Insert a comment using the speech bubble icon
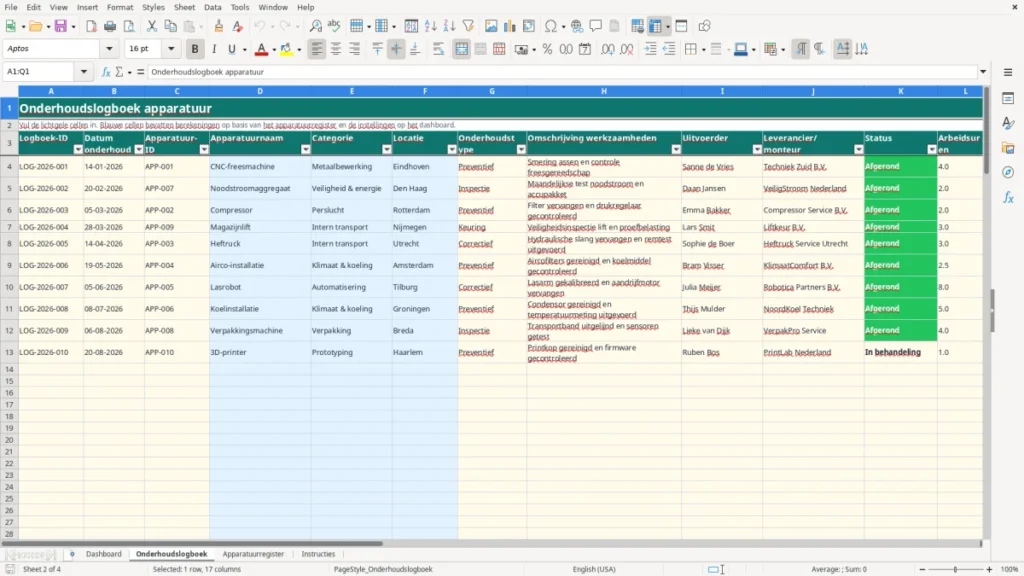The width and height of the screenshot is (1024, 576). 596,26
